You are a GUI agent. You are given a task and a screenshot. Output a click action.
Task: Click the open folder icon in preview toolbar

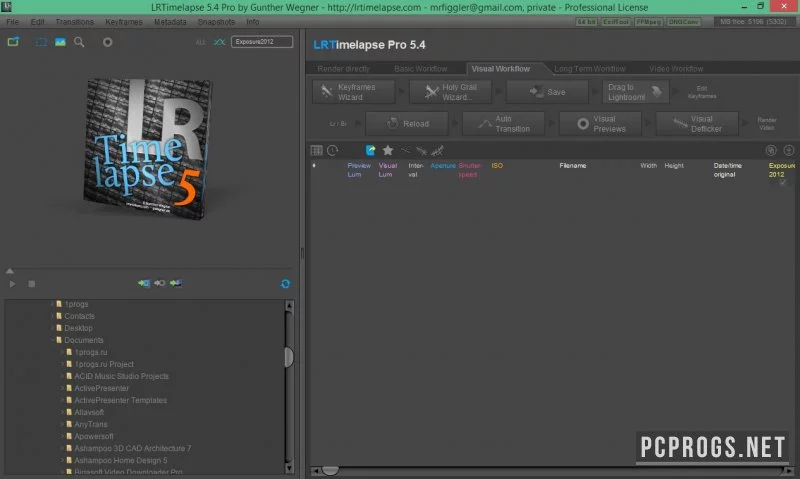click(x=13, y=42)
